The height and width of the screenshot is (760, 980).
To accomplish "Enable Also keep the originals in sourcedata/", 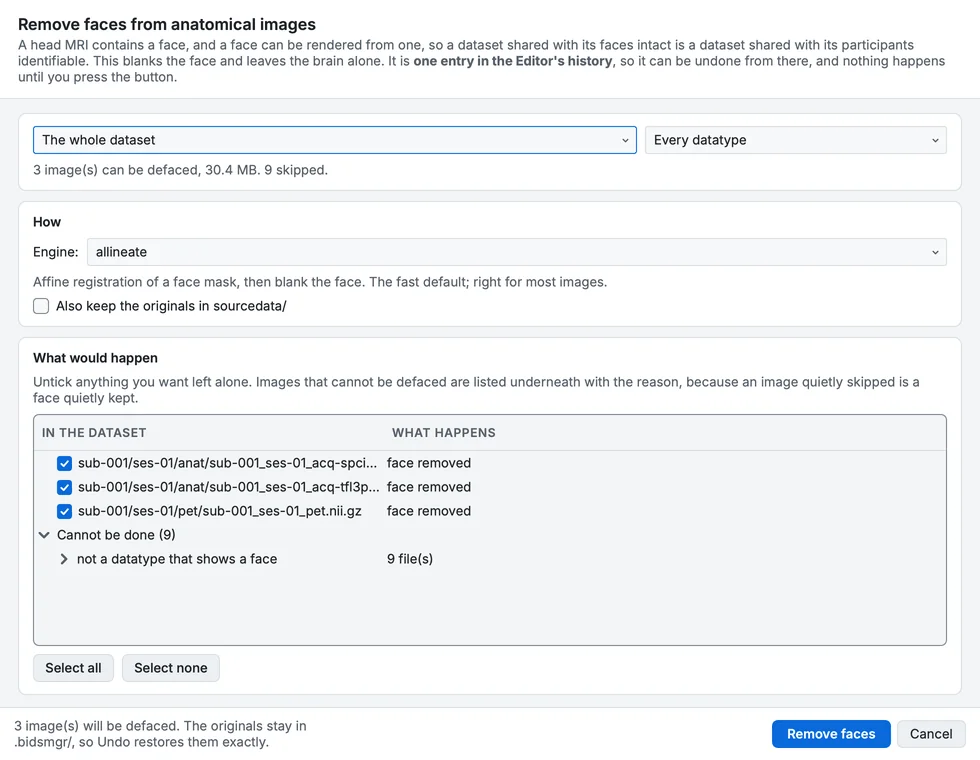I will (41, 306).
